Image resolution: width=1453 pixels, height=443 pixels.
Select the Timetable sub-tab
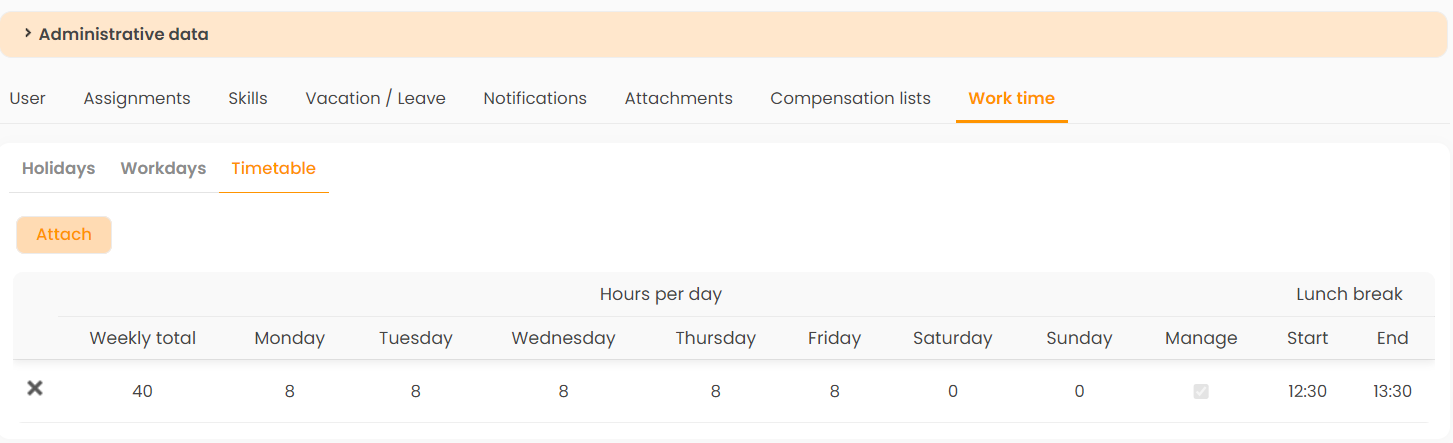coord(274,168)
